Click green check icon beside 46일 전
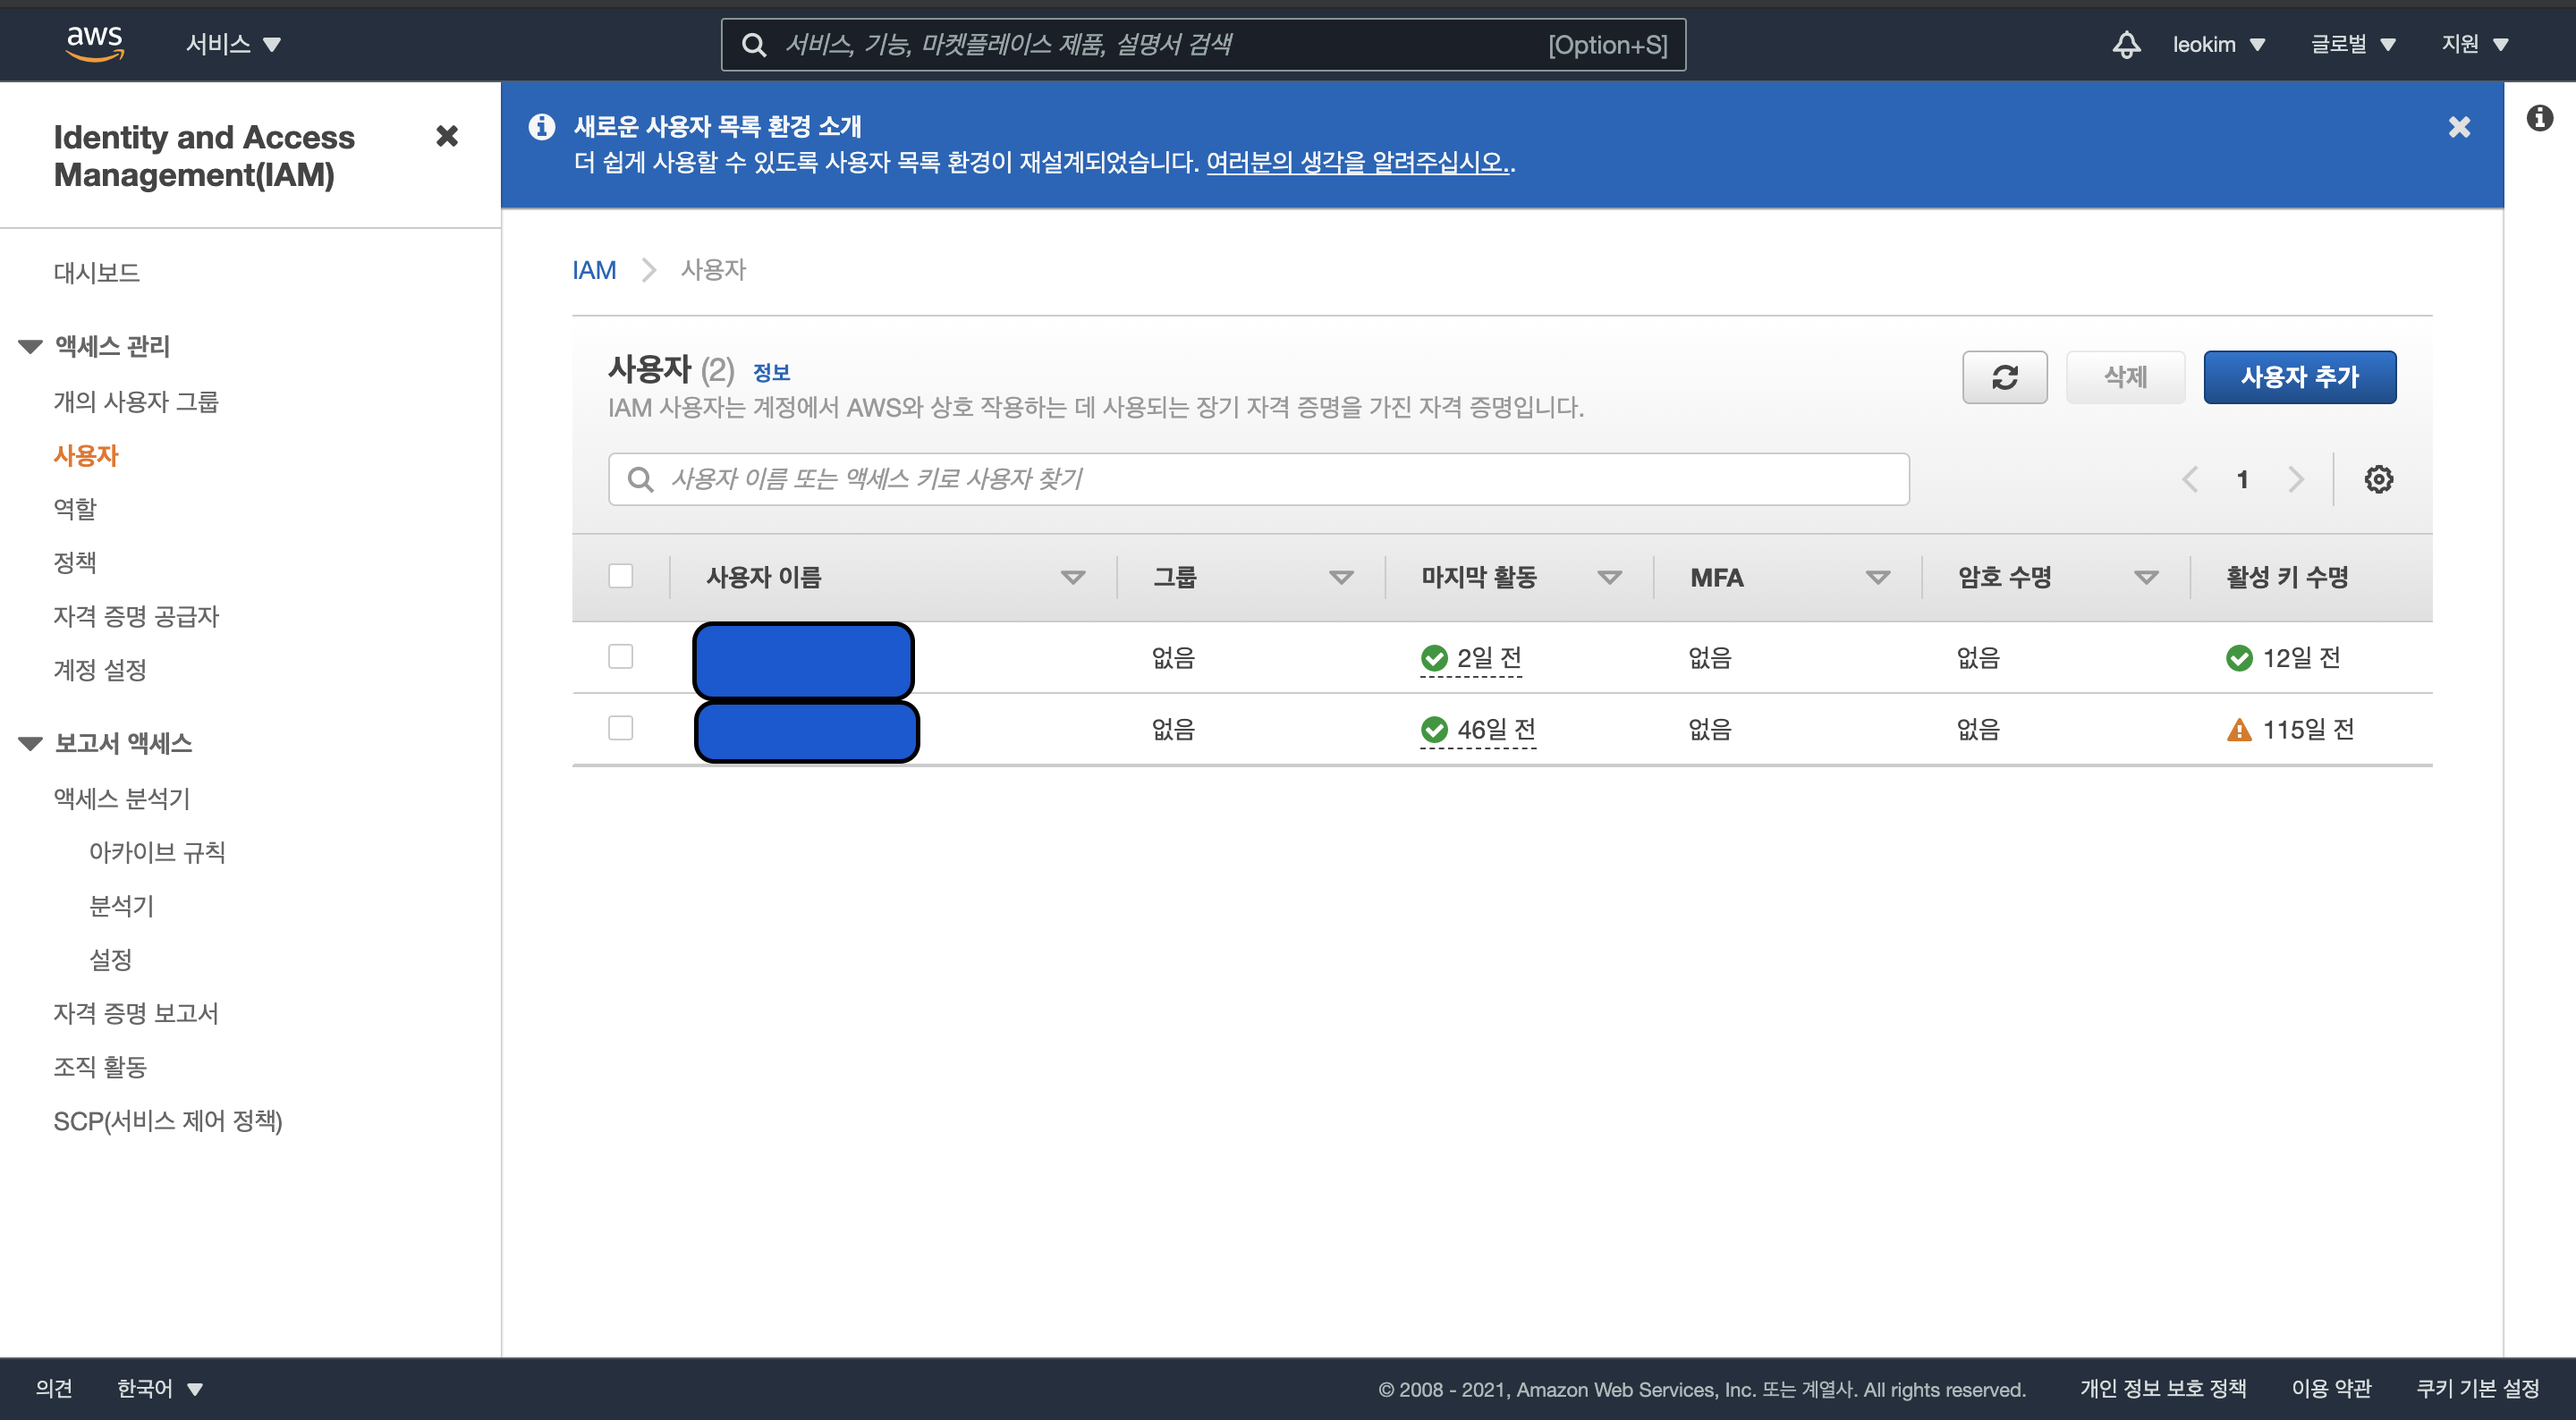The height and width of the screenshot is (1420, 2576). (1434, 730)
